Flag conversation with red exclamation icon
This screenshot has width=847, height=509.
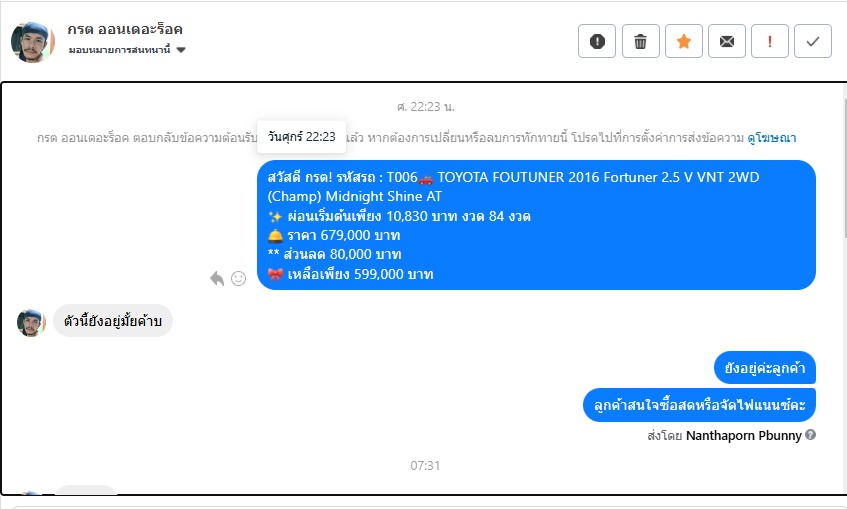point(770,41)
